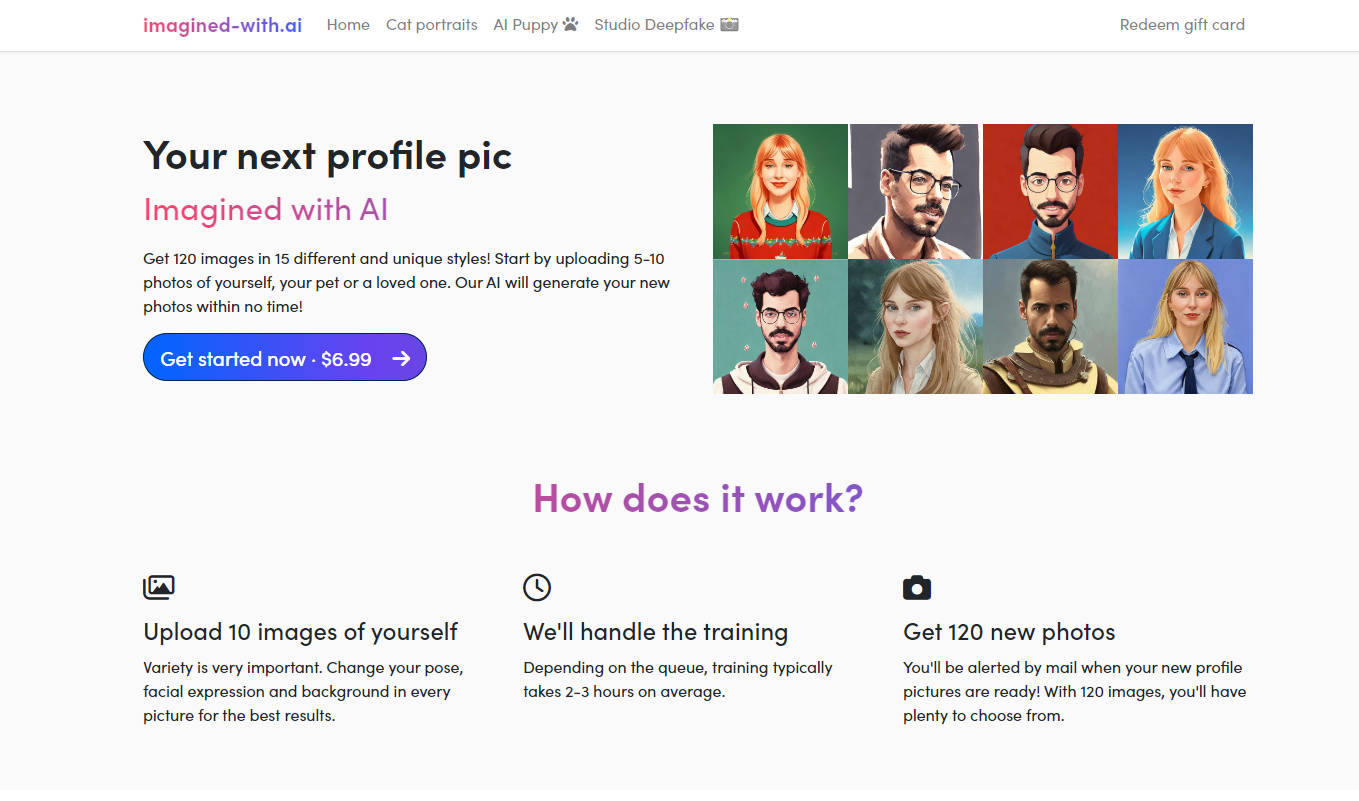Select the elf woman portrait thumbnail
Viewport: 1359px width, 801px height.
[915, 327]
